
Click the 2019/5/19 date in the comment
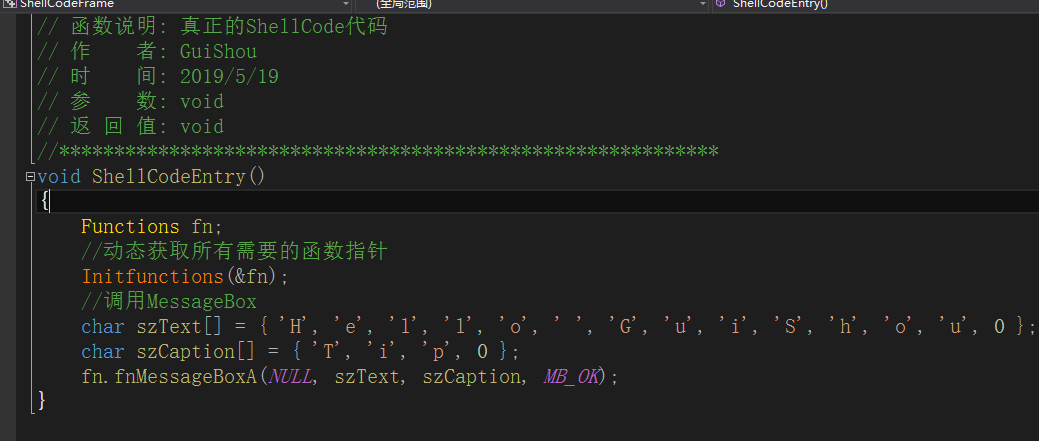tap(229, 77)
